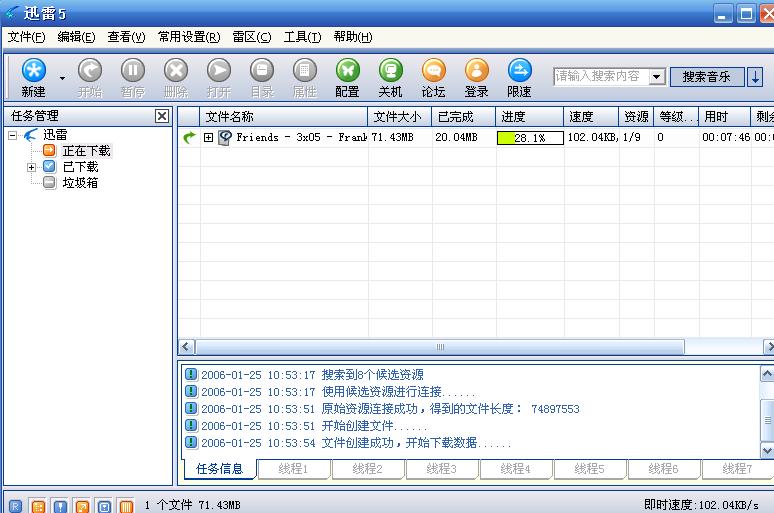Image resolution: width=774 pixels, height=513 pixels.
Task: Open the 编辑(E) menu
Action: [x=76, y=37]
